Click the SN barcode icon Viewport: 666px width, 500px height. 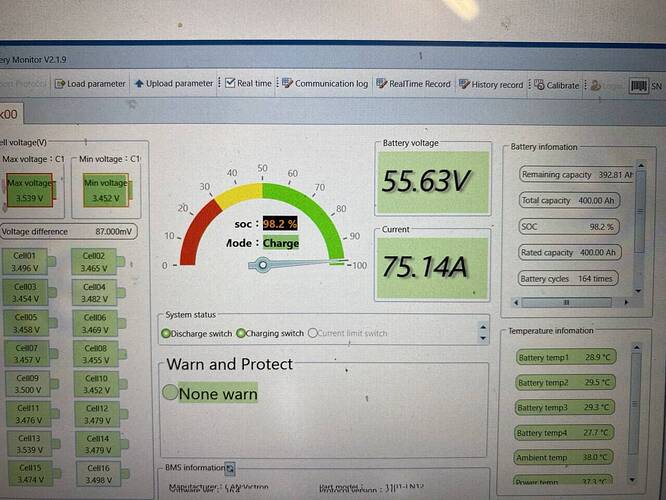pos(638,86)
